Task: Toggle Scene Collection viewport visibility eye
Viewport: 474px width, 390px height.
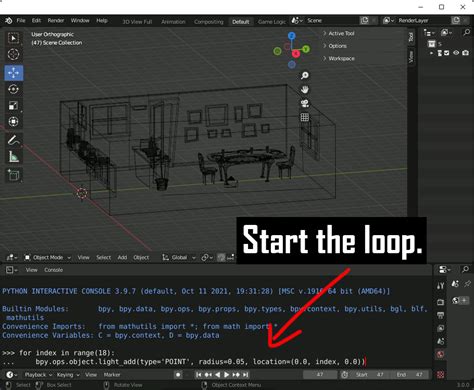Action: tap(456, 53)
